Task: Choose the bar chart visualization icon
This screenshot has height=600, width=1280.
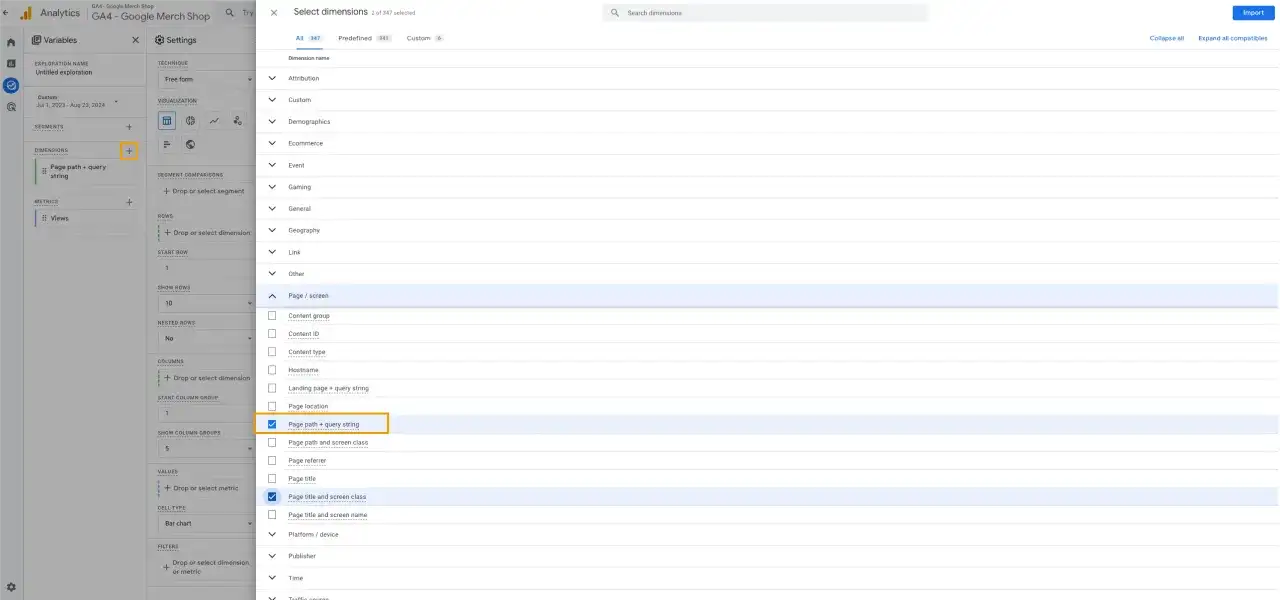Action: (x=166, y=144)
